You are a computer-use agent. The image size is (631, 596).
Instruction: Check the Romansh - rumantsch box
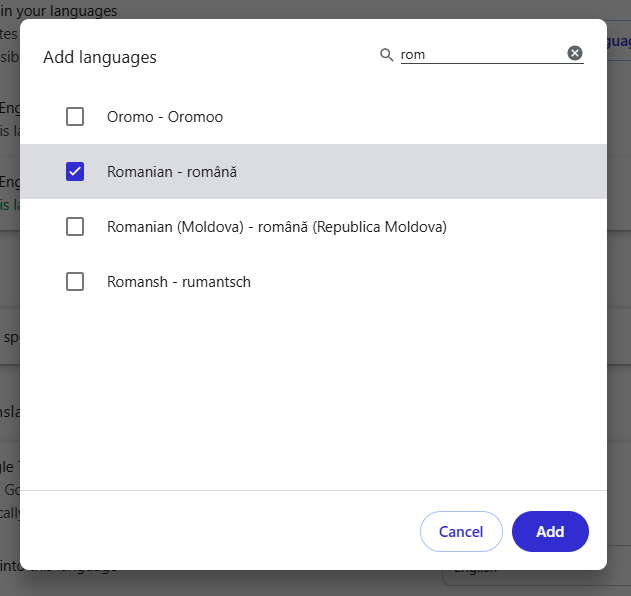pos(75,282)
